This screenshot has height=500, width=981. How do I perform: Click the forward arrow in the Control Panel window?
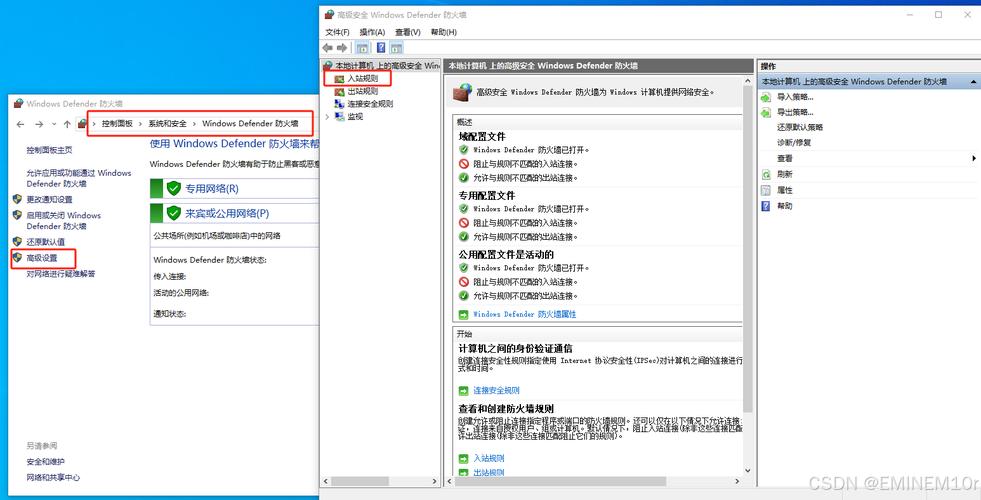pyautogui.click(x=39, y=125)
